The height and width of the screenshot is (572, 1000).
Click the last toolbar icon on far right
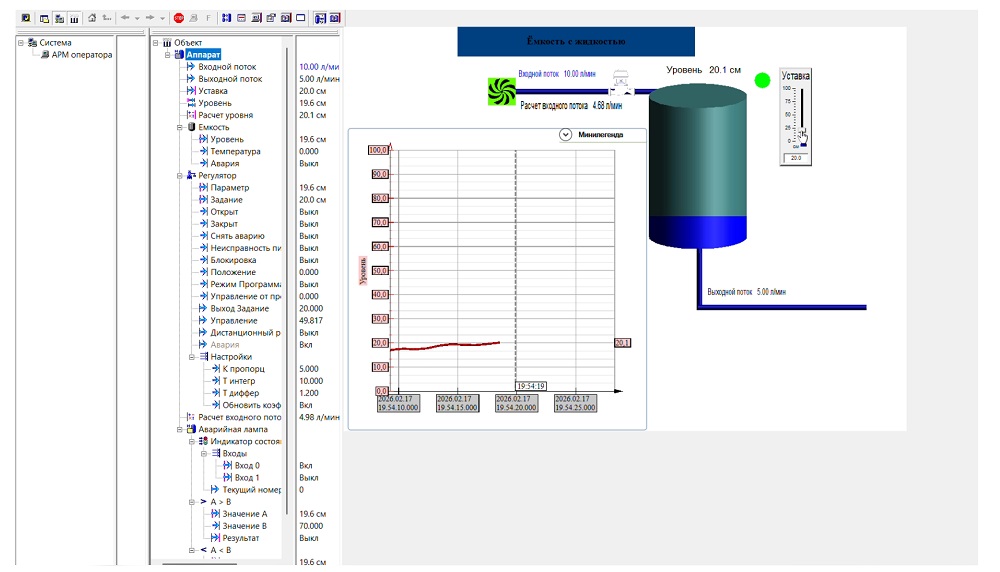pos(334,18)
